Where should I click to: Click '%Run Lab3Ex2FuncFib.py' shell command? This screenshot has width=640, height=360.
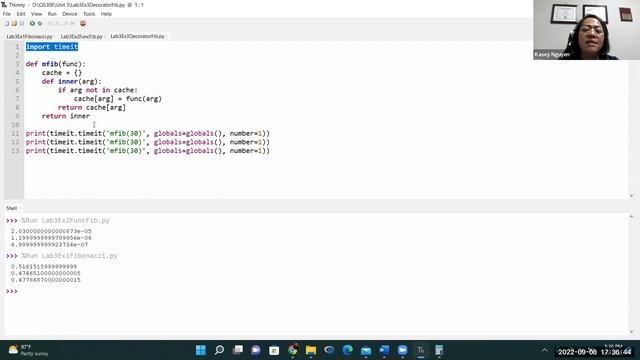[x=65, y=220]
